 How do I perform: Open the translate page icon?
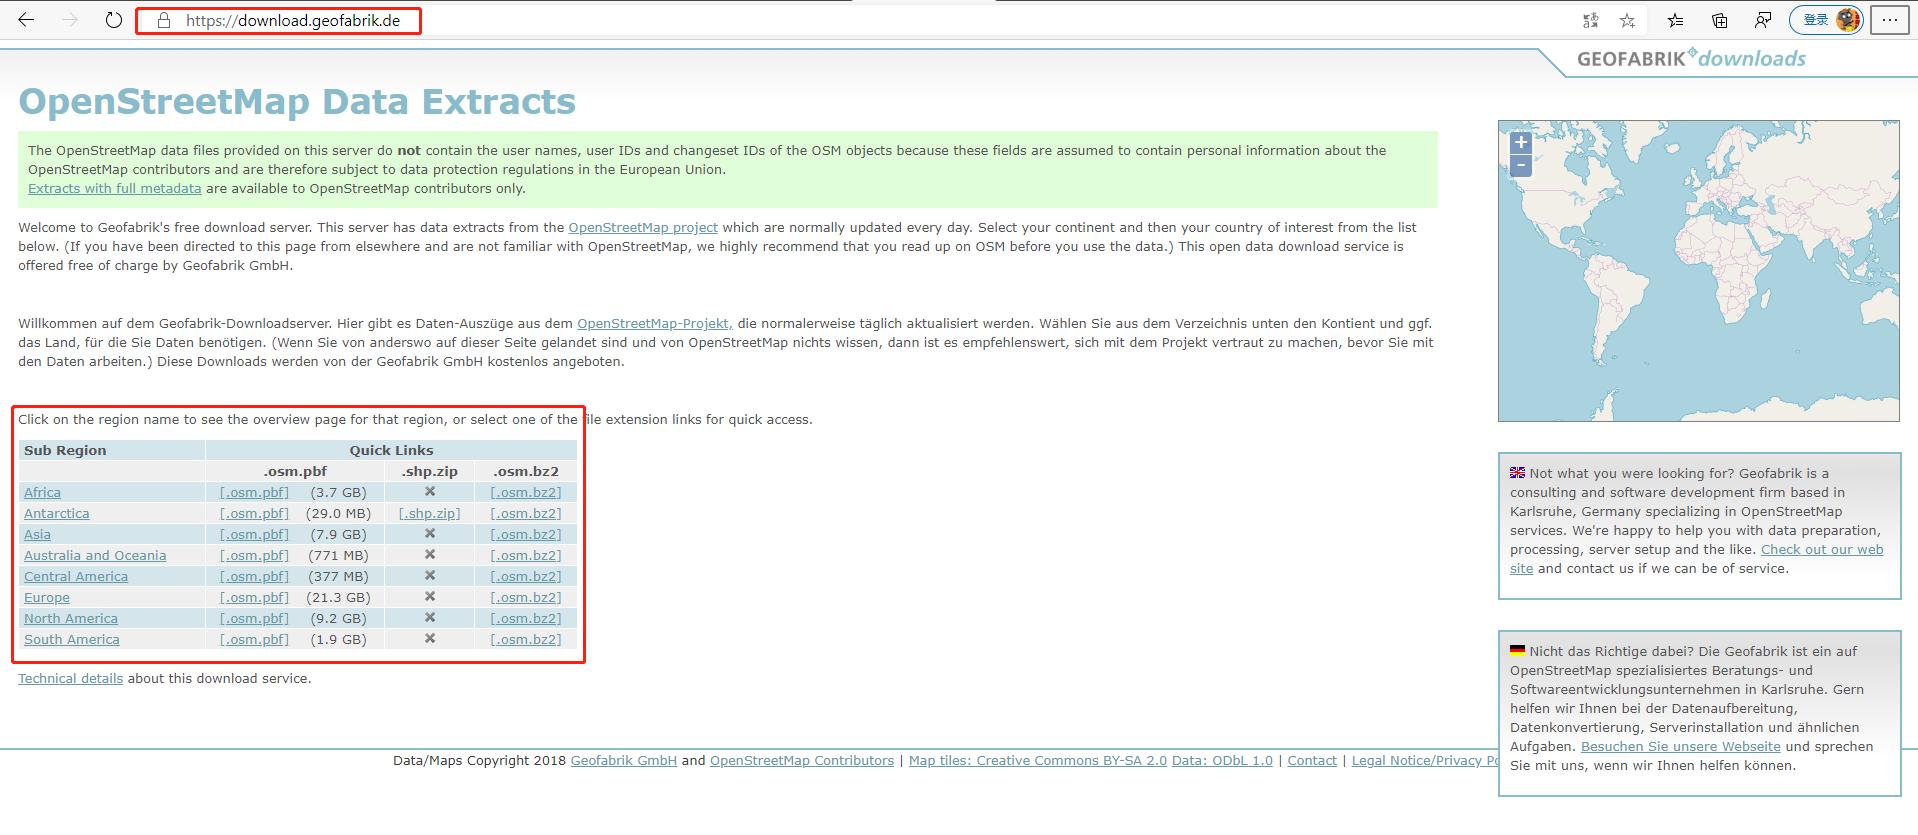tap(1590, 20)
